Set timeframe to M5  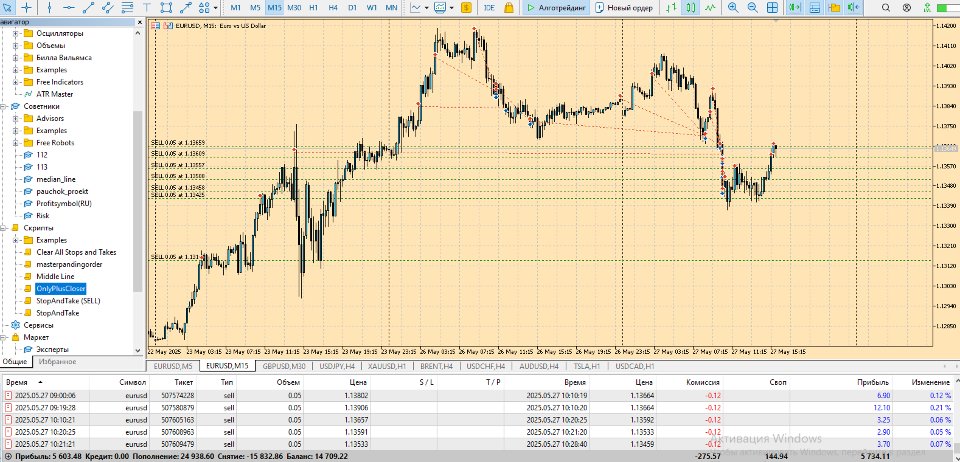click(x=255, y=7)
